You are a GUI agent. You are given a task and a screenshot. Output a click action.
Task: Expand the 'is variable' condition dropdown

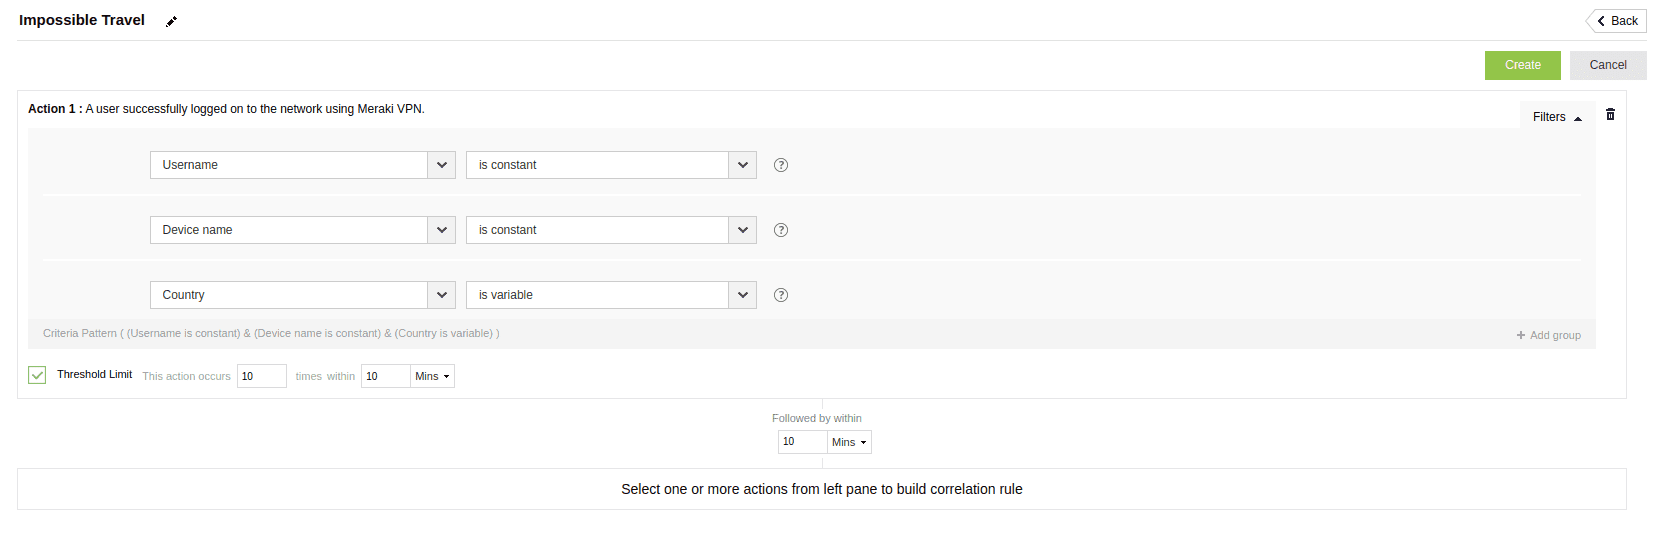click(x=742, y=295)
